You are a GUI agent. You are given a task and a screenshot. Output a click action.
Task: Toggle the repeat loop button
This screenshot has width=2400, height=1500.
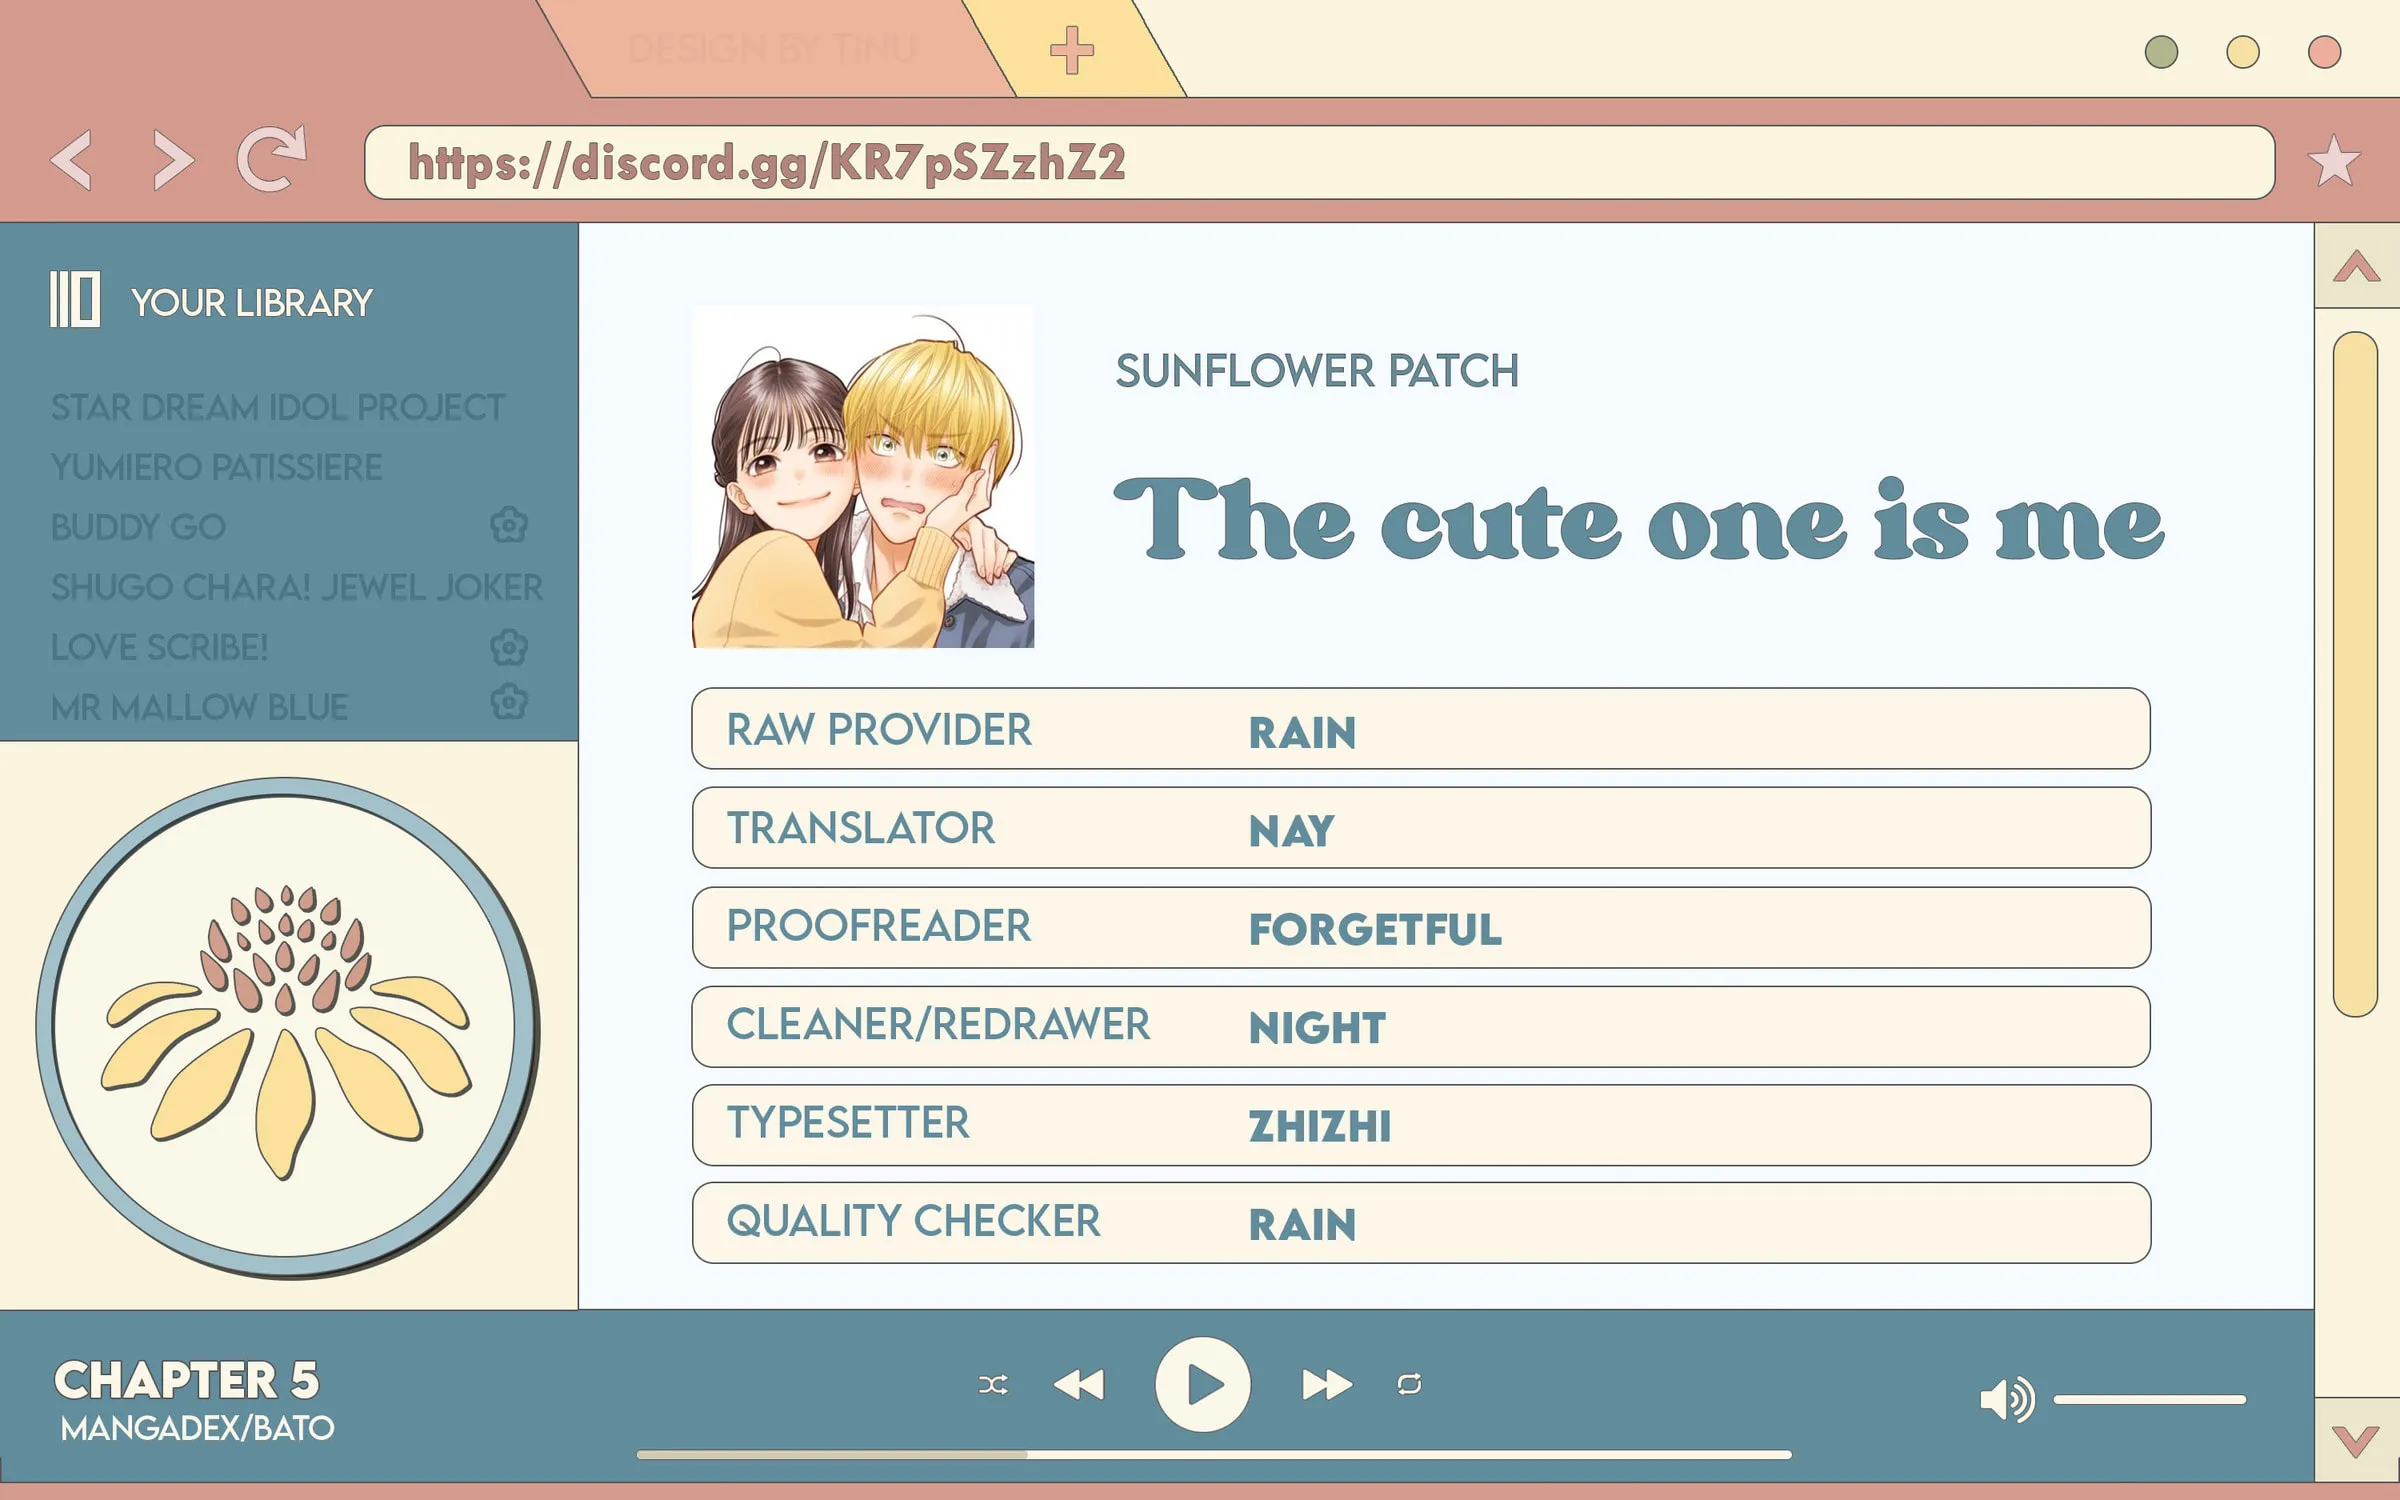[1409, 1384]
